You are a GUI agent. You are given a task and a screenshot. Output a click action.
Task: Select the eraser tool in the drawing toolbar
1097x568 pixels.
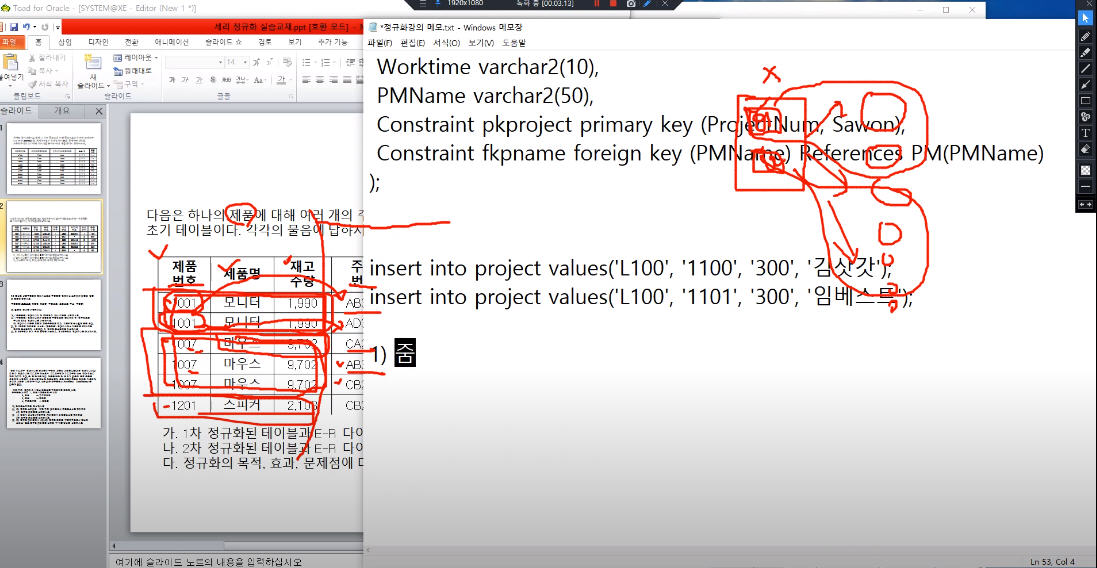(1086, 148)
